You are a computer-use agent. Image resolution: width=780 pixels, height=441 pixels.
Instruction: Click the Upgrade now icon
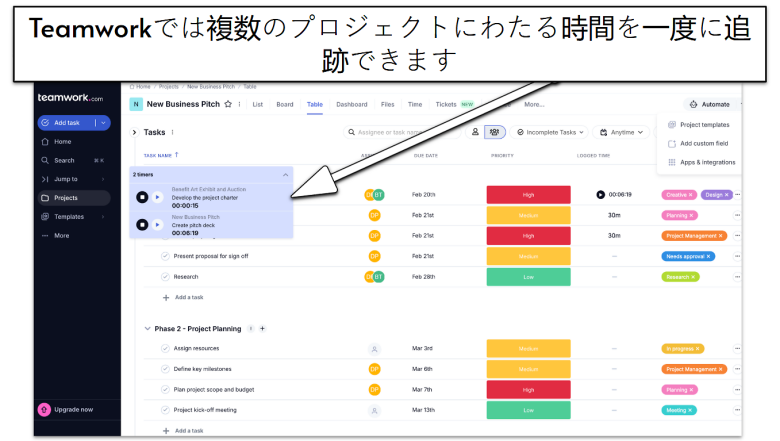pos(44,409)
